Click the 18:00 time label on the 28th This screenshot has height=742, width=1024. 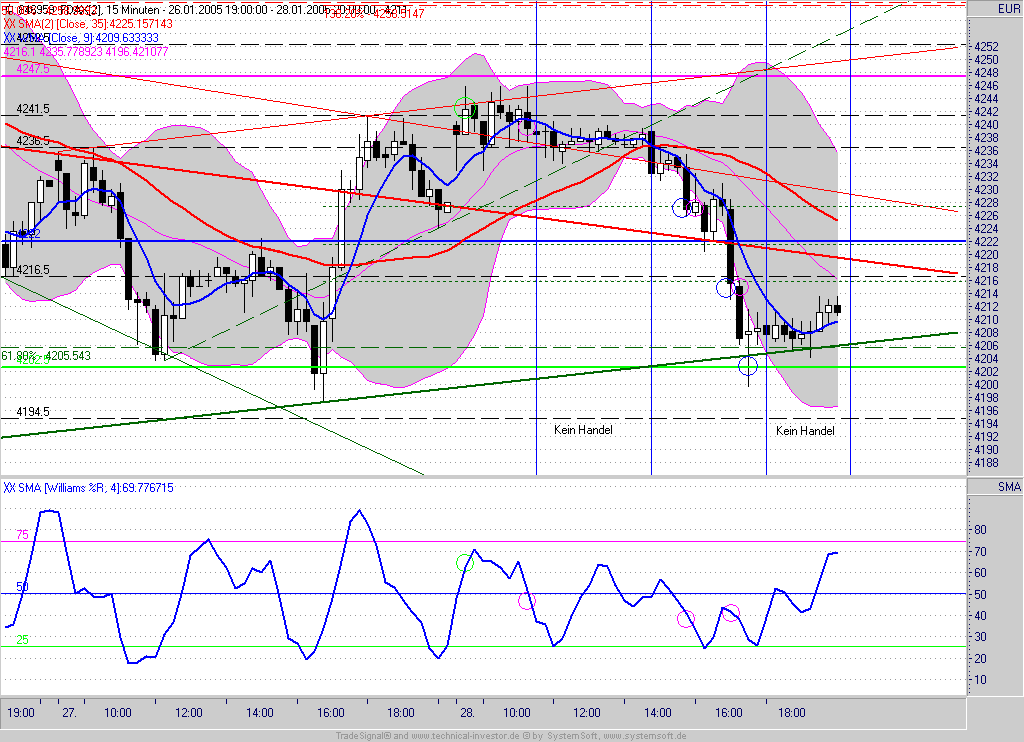[x=792, y=713]
